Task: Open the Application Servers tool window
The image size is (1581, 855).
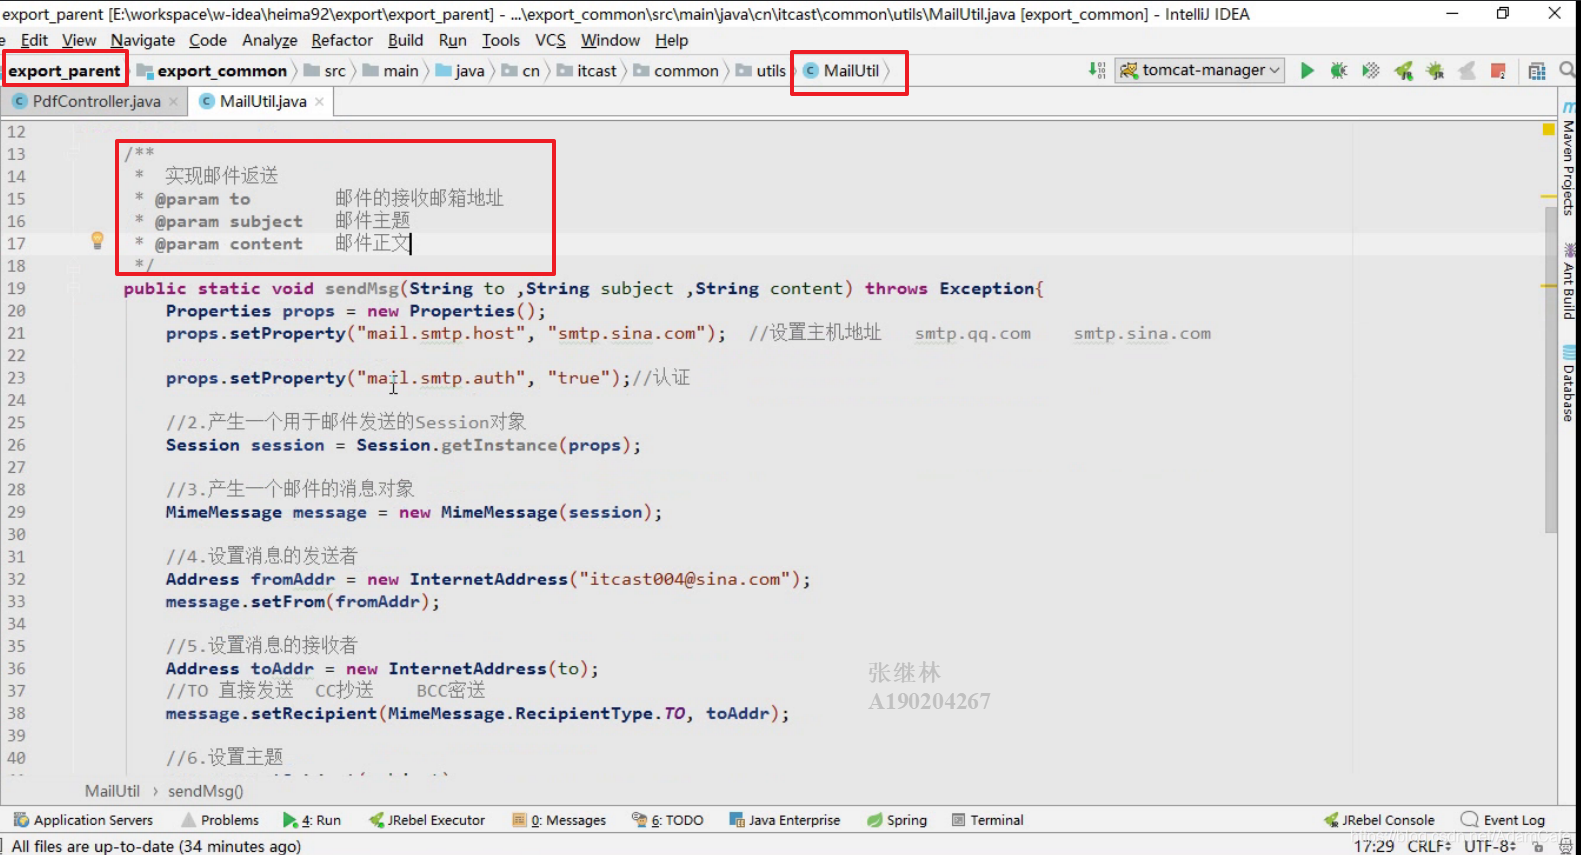Action: click(83, 820)
